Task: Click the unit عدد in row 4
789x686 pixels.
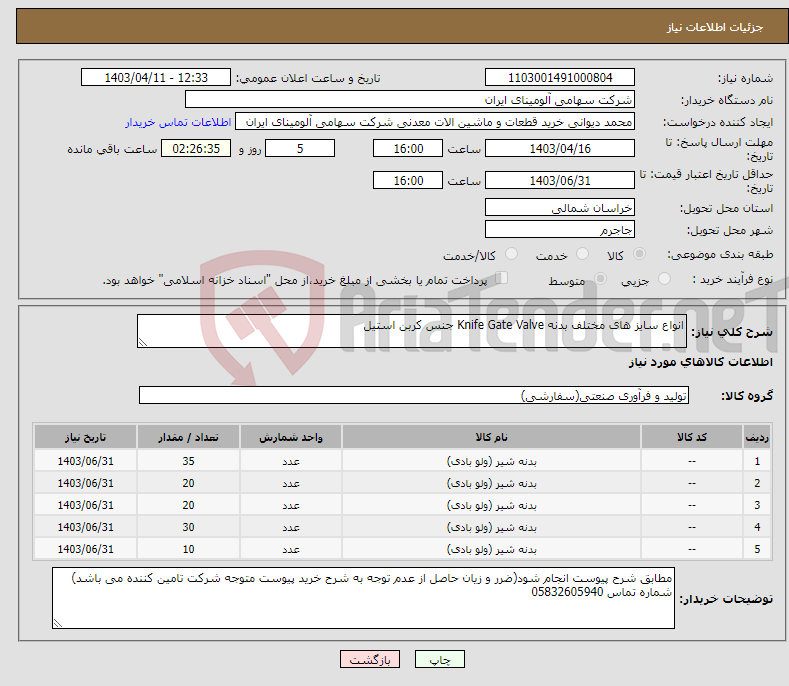Action: pyautogui.click(x=291, y=527)
